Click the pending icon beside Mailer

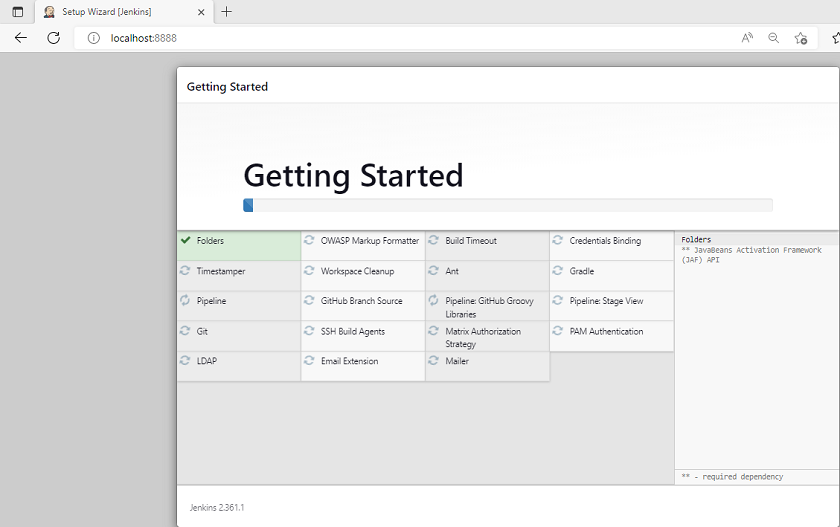click(433, 360)
